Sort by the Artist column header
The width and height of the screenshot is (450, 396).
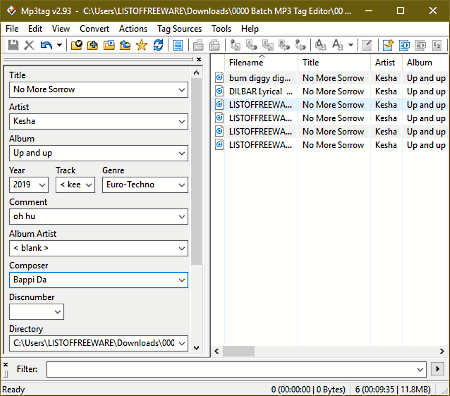(386, 63)
